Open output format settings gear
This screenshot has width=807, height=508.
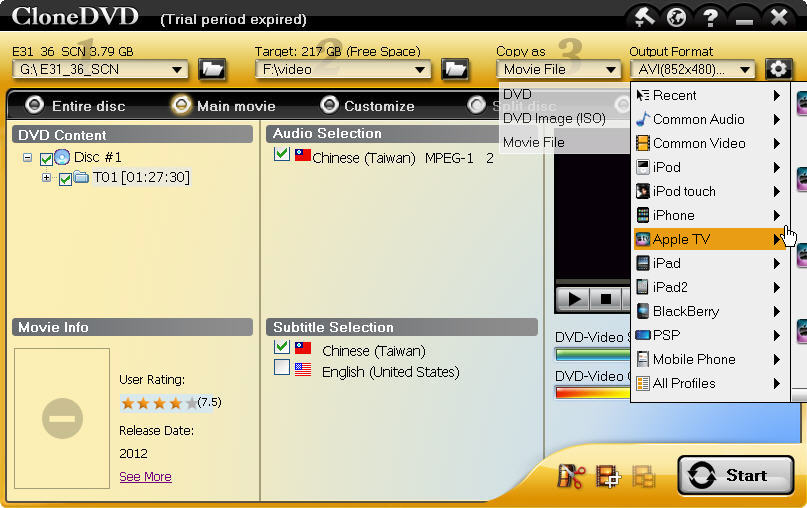[x=778, y=69]
